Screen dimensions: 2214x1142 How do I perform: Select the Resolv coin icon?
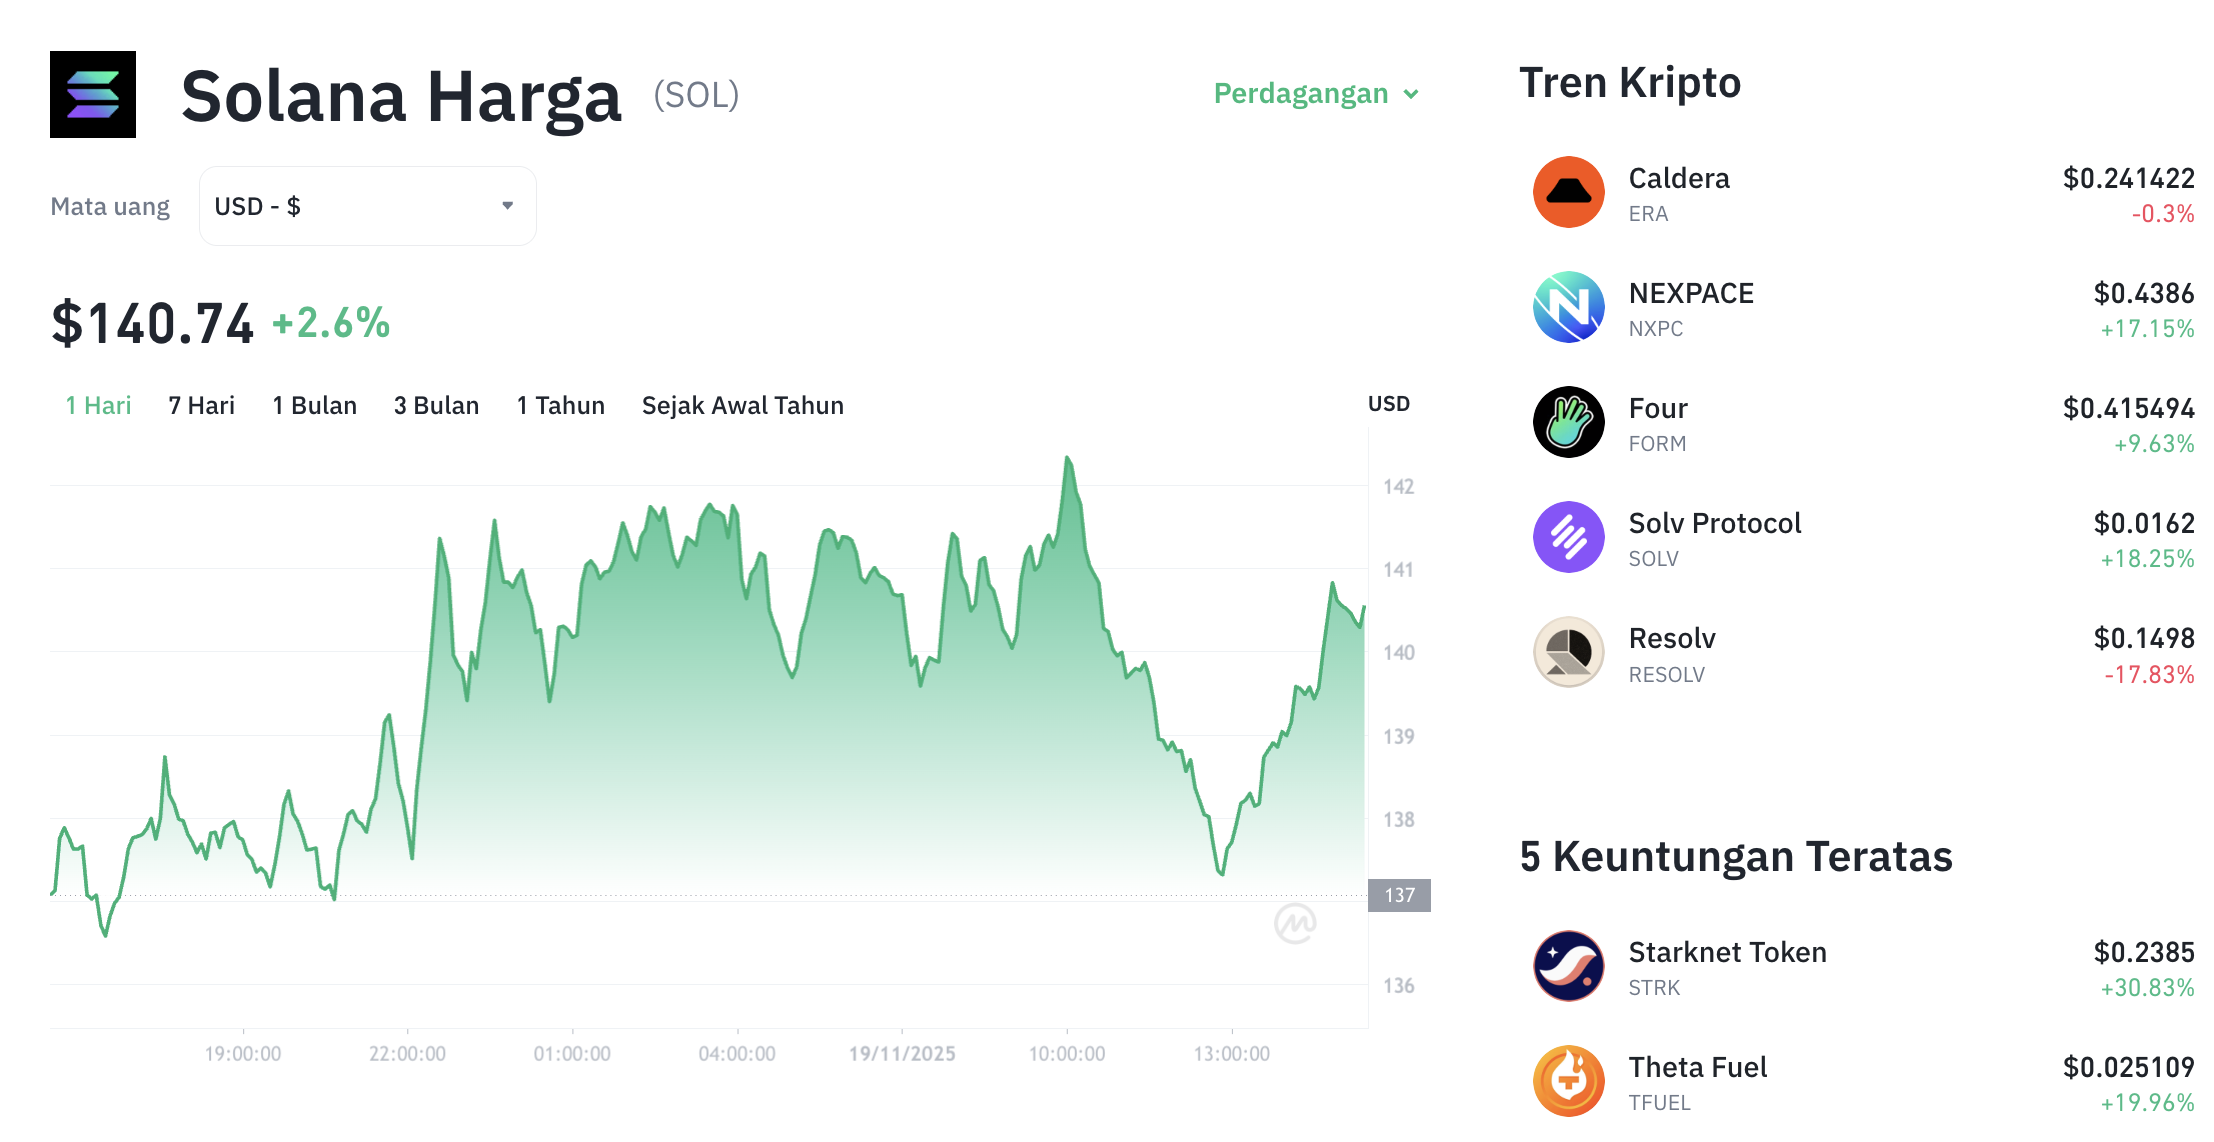[1569, 652]
